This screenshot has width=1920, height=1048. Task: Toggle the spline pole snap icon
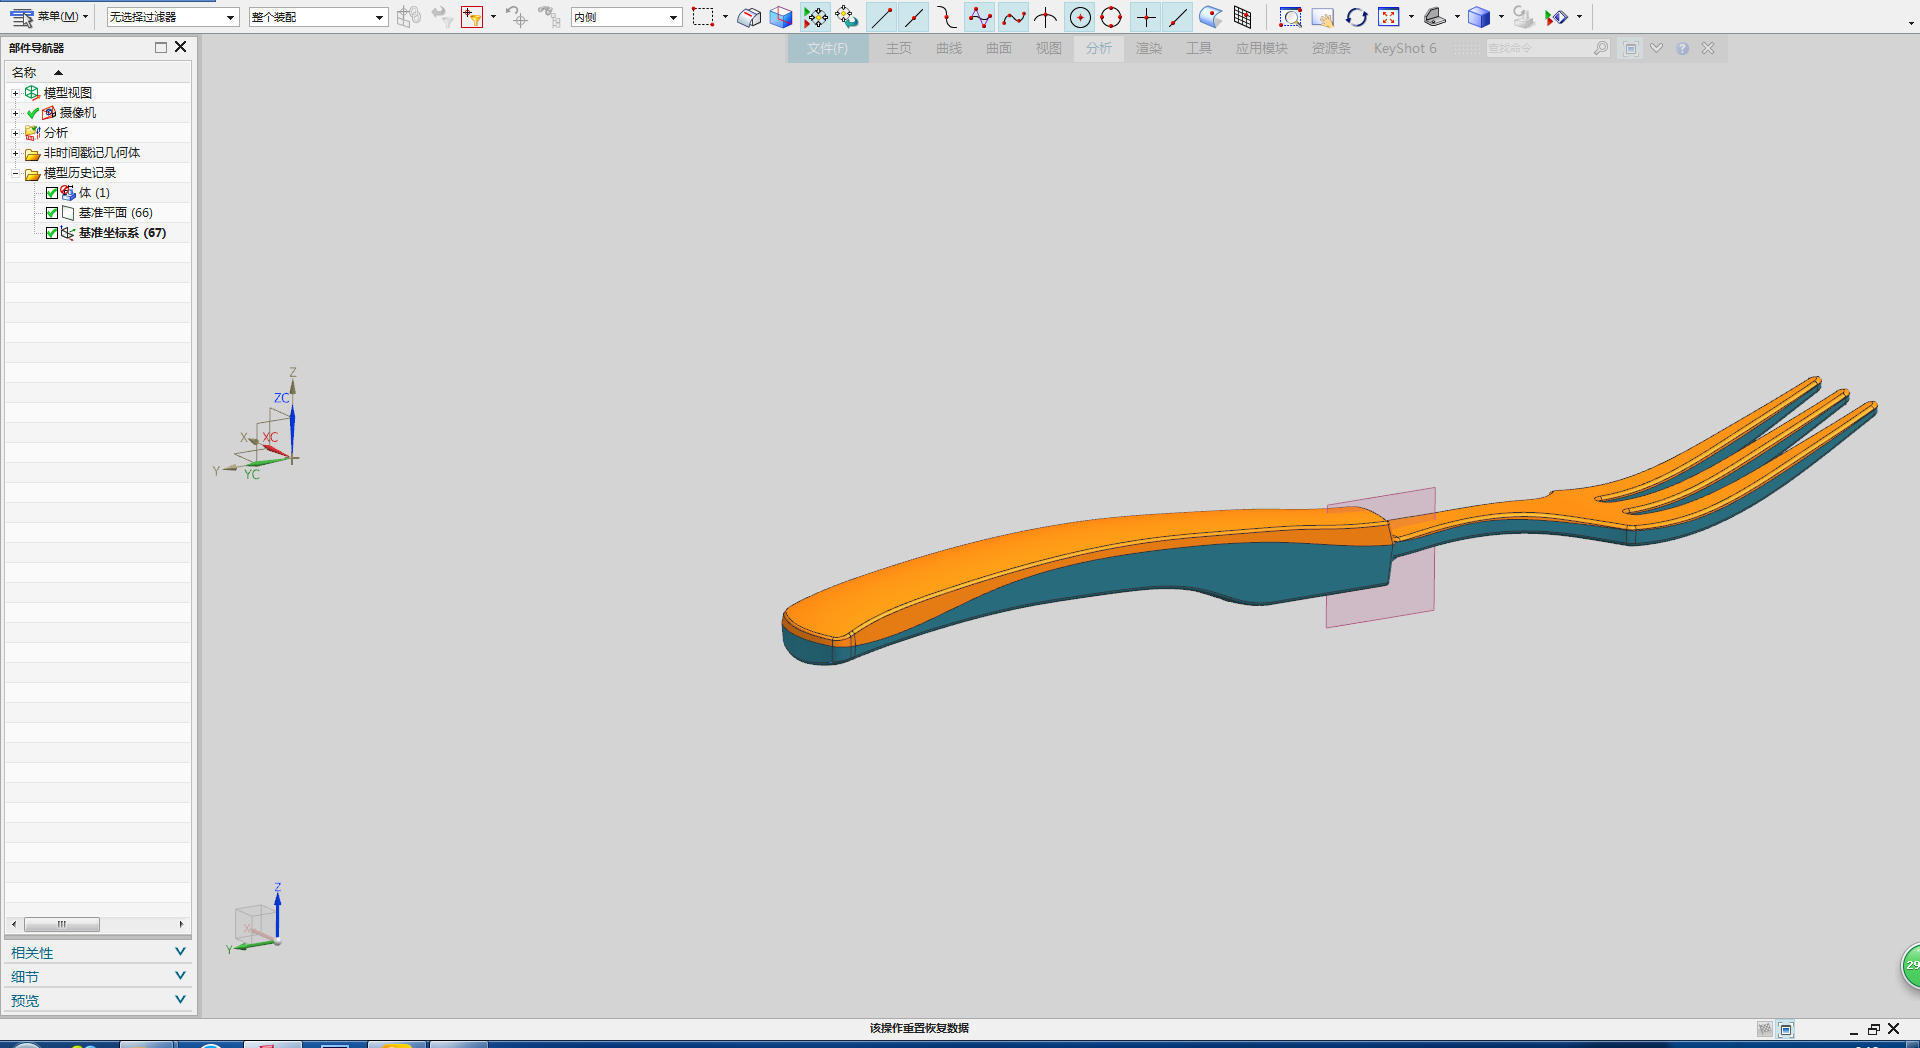click(980, 17)
